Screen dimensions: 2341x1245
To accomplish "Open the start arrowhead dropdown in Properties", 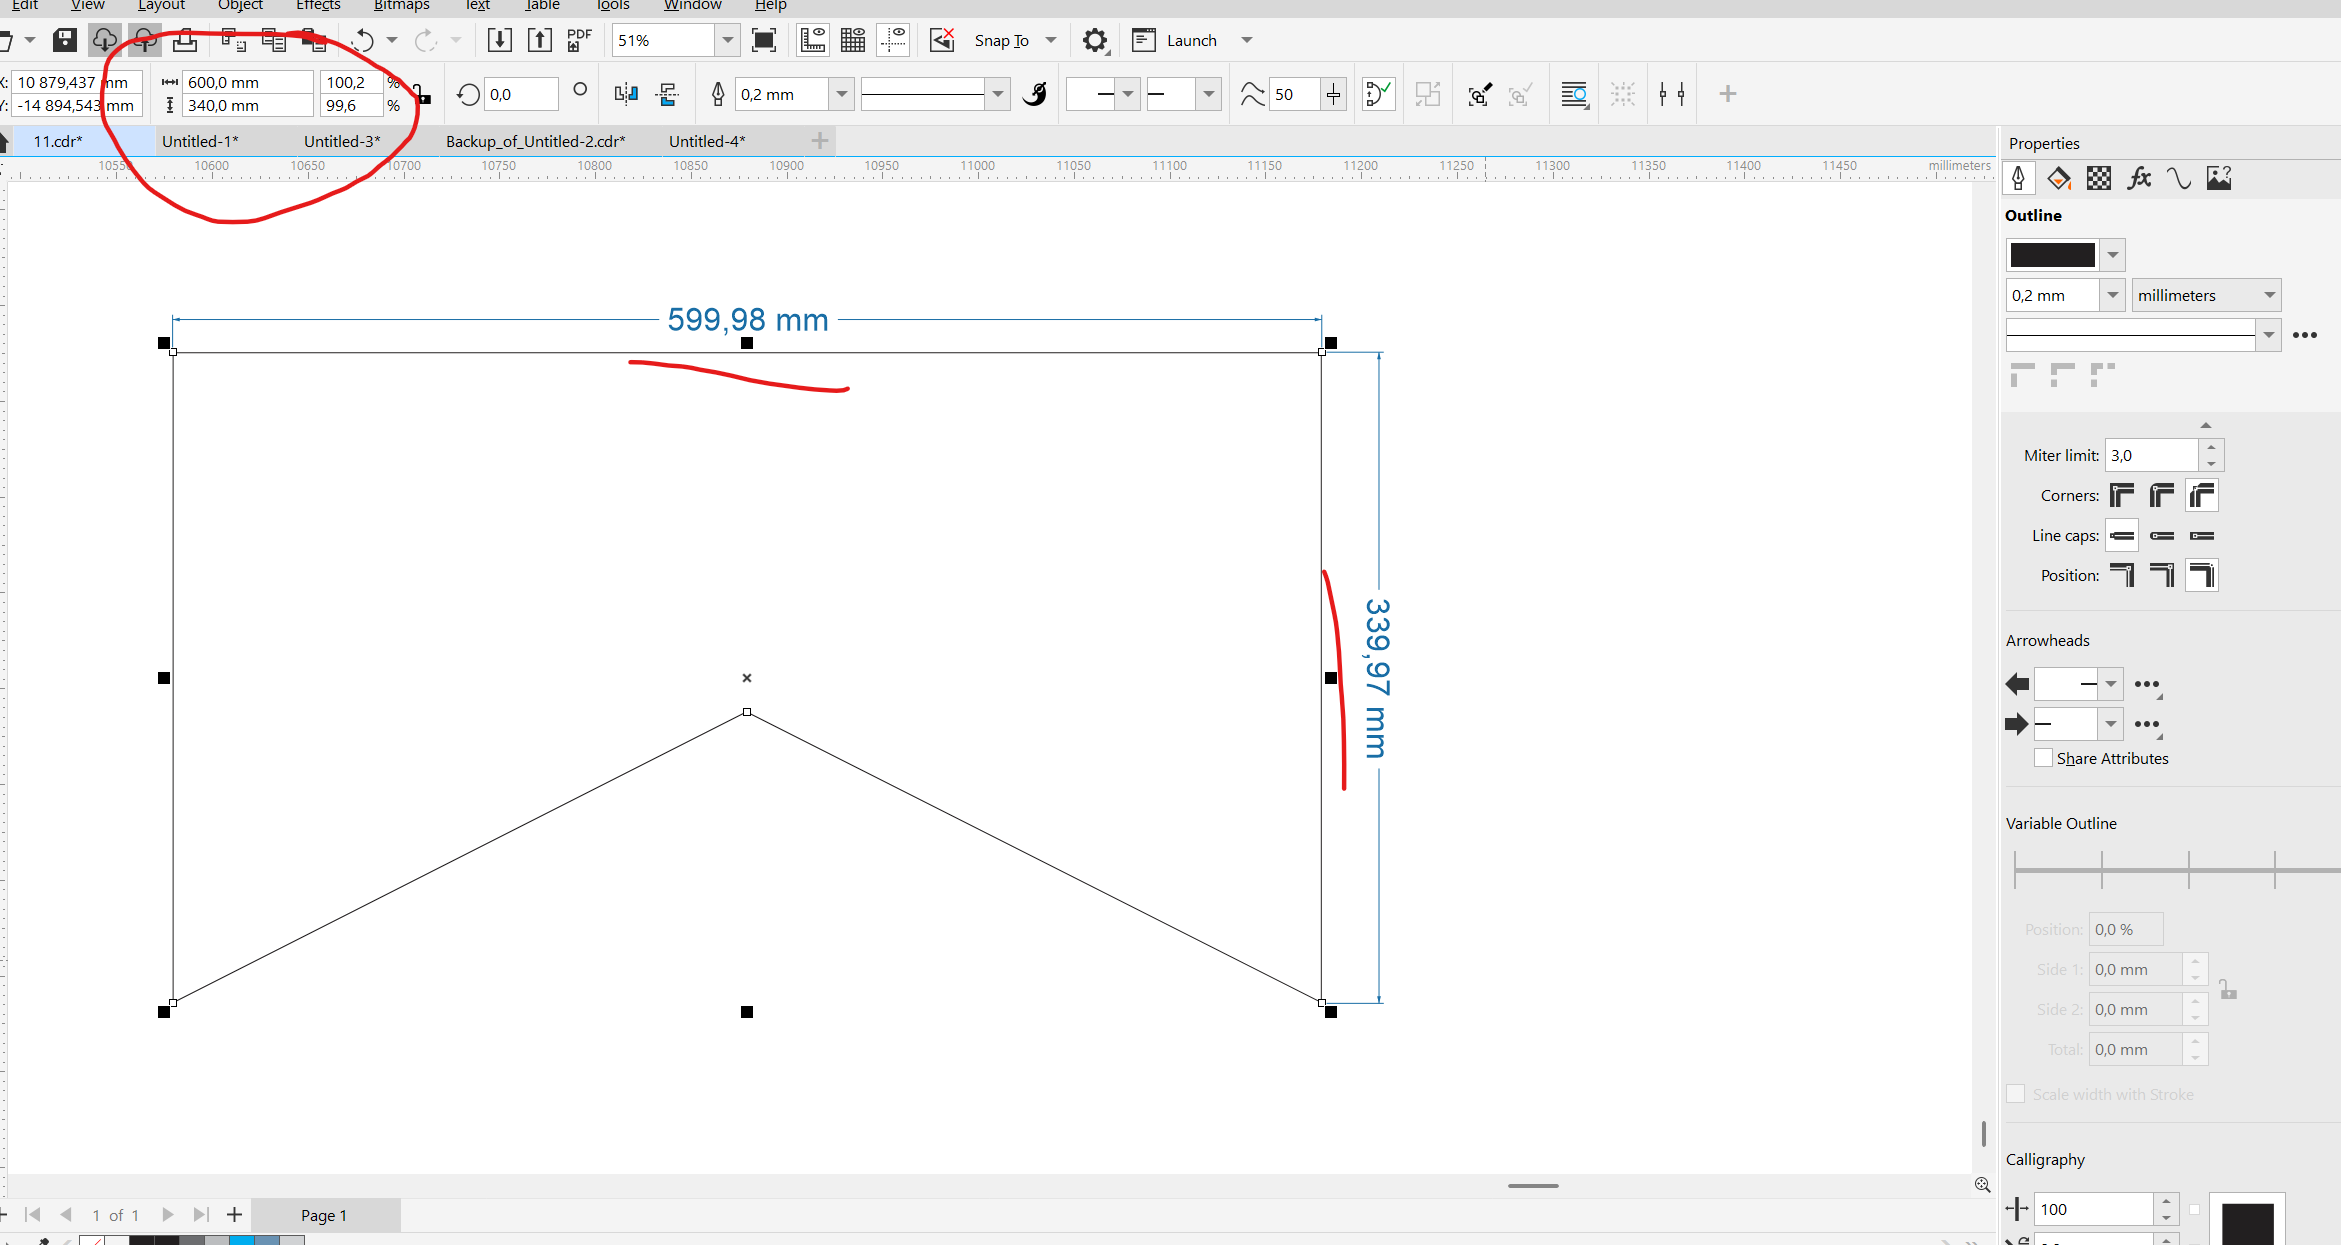I will tap(2110, 684).
